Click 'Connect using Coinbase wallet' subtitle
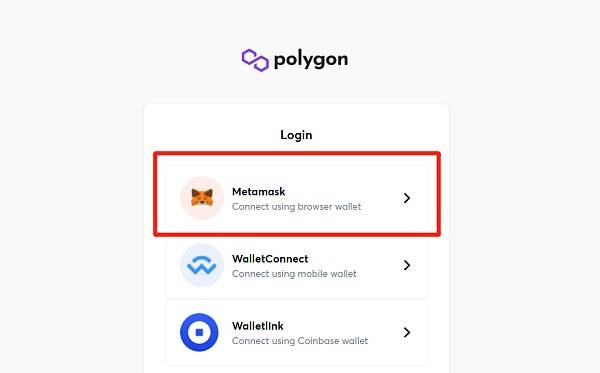Viewport: 600px width, 373px height. (300, 341)
